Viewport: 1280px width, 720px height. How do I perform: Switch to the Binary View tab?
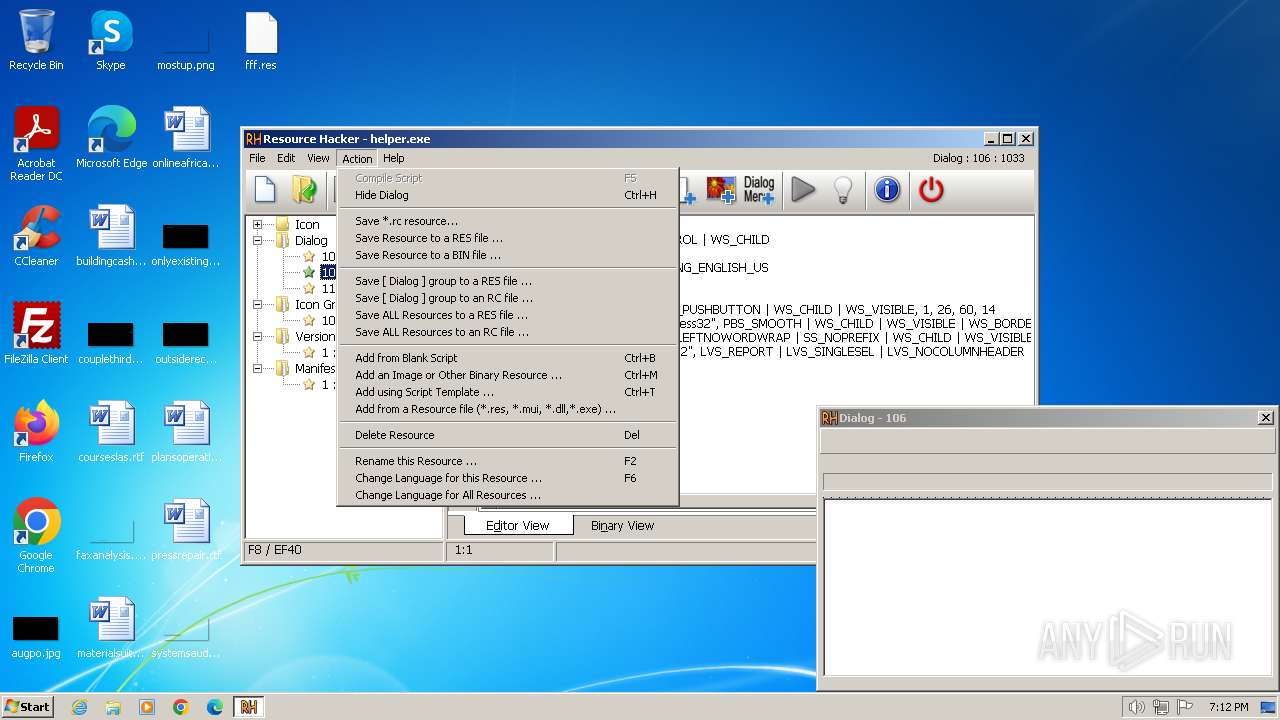coord(622,525)
